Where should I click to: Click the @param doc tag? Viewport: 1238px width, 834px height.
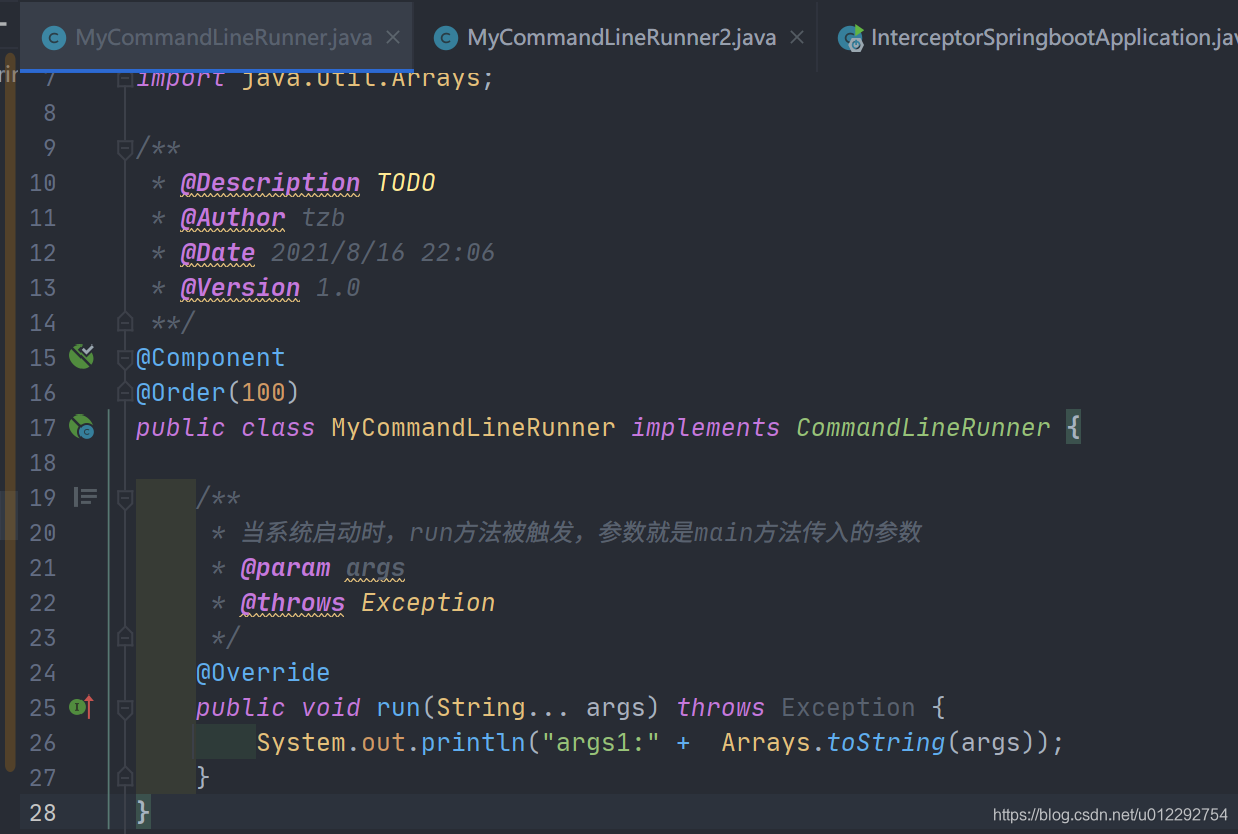[285, 568]
